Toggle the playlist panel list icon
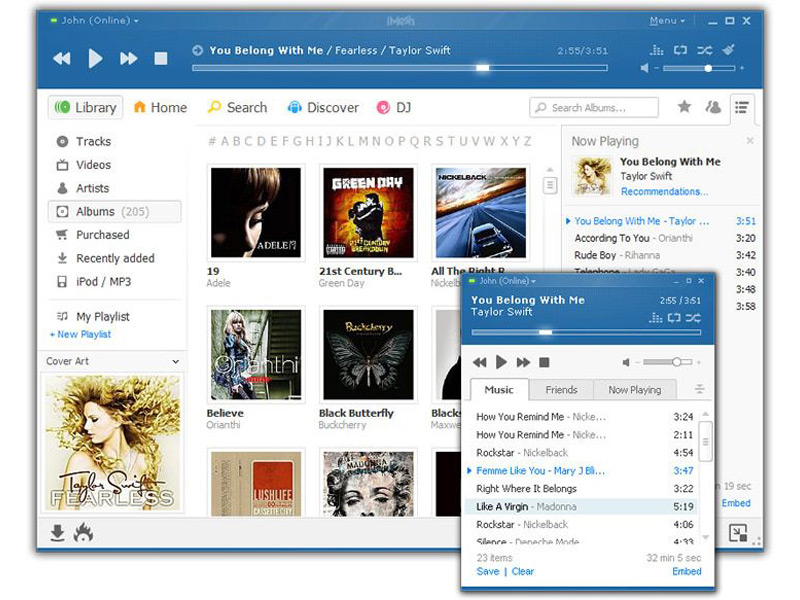Screen dimensions: 800x600 (741, 107)
